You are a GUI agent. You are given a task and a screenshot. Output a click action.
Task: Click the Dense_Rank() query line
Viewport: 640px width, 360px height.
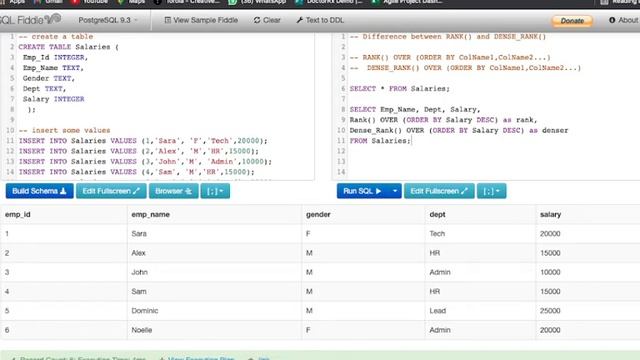tap(459, 130)
